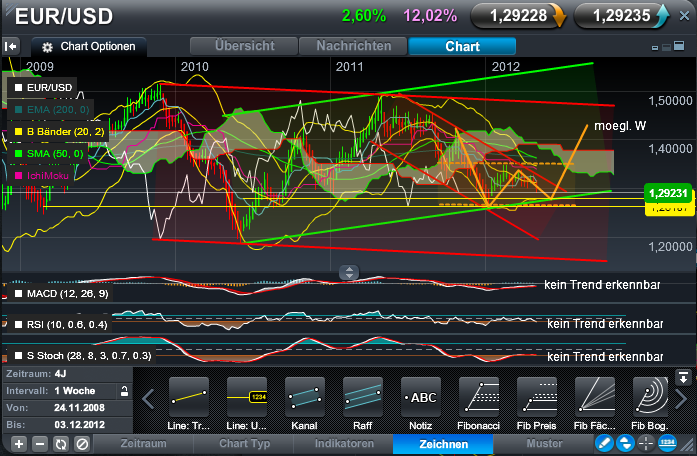Select the Fib Bog. arcs tool
The width and height of the screenshot is (697, 456).
650,404
